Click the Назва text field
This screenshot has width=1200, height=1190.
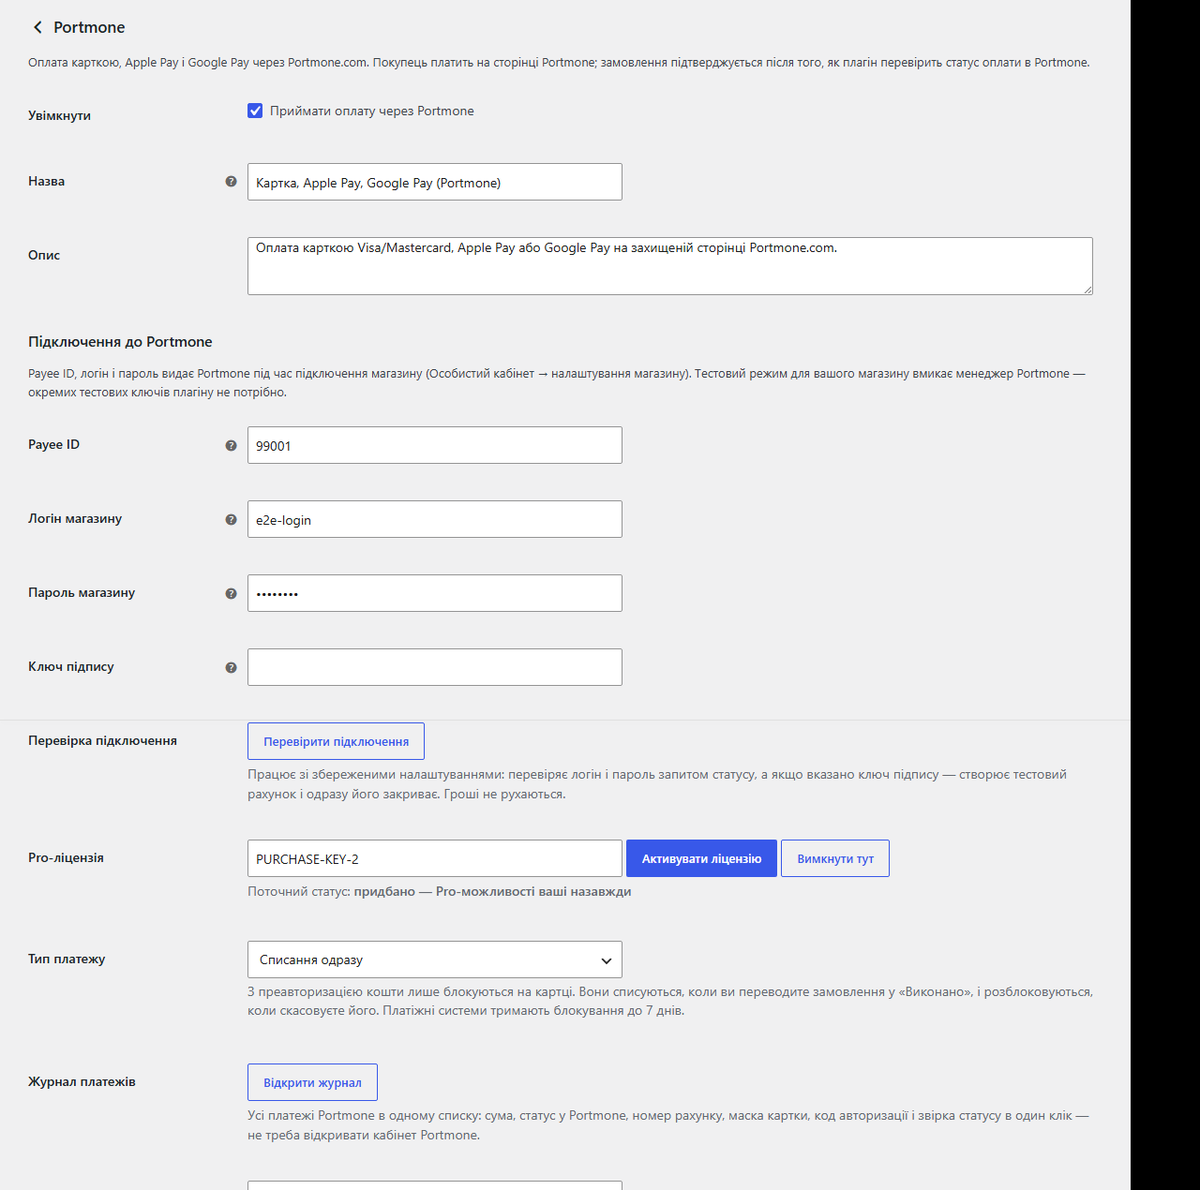[434, 182]
